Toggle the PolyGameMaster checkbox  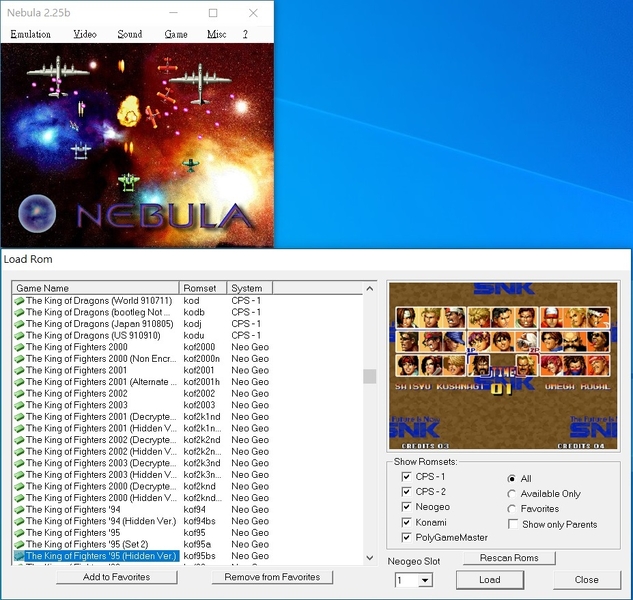[407, 538]
